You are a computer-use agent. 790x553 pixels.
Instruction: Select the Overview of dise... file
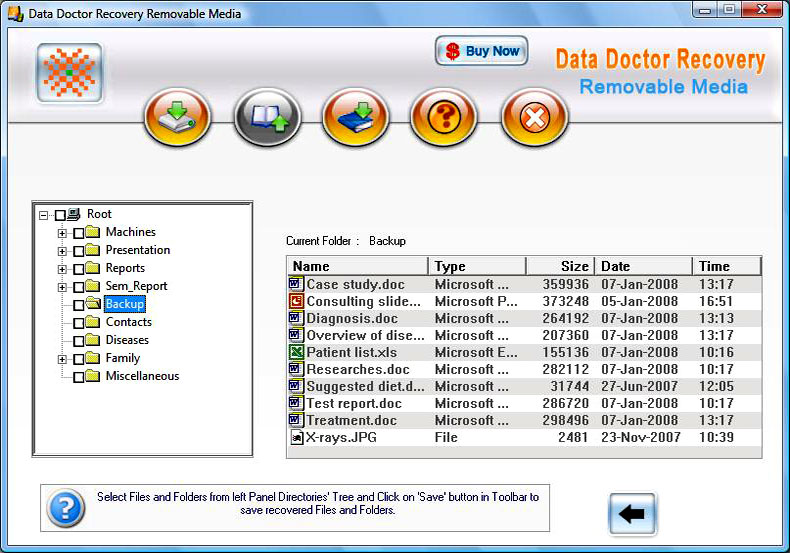[524, 335]
